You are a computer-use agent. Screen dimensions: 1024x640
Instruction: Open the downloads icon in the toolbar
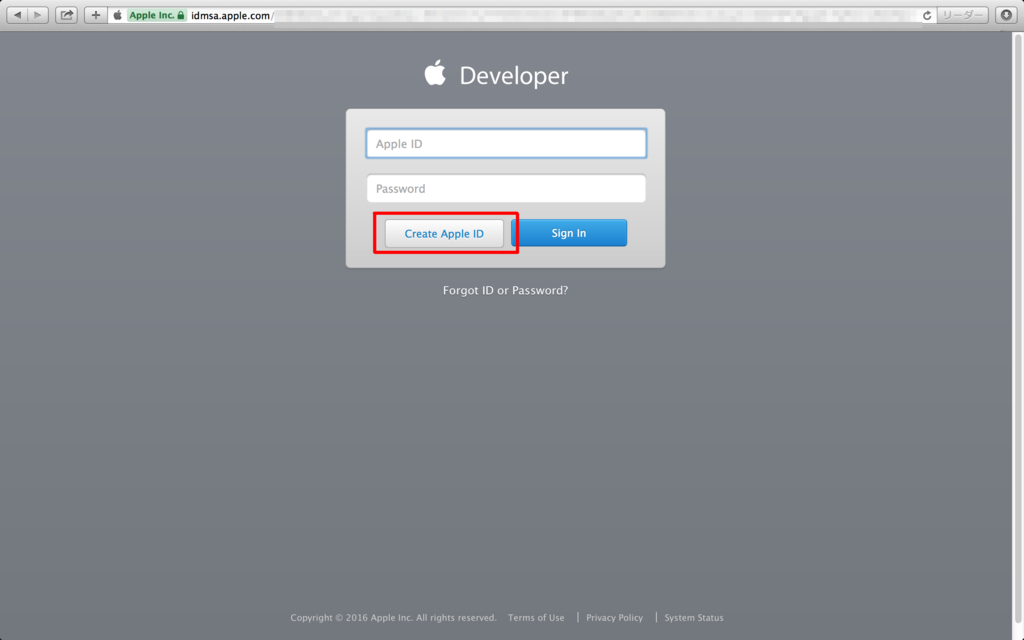pyautogui.click(x=1006, y=15)
